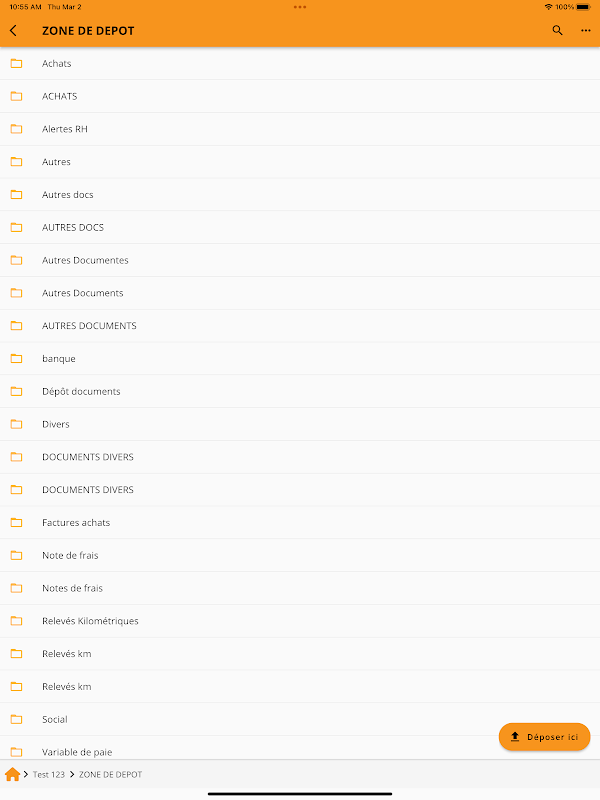Open the Divers folder
The height and width of the screenshot is (800, 600).
click(x=300, y=424)
